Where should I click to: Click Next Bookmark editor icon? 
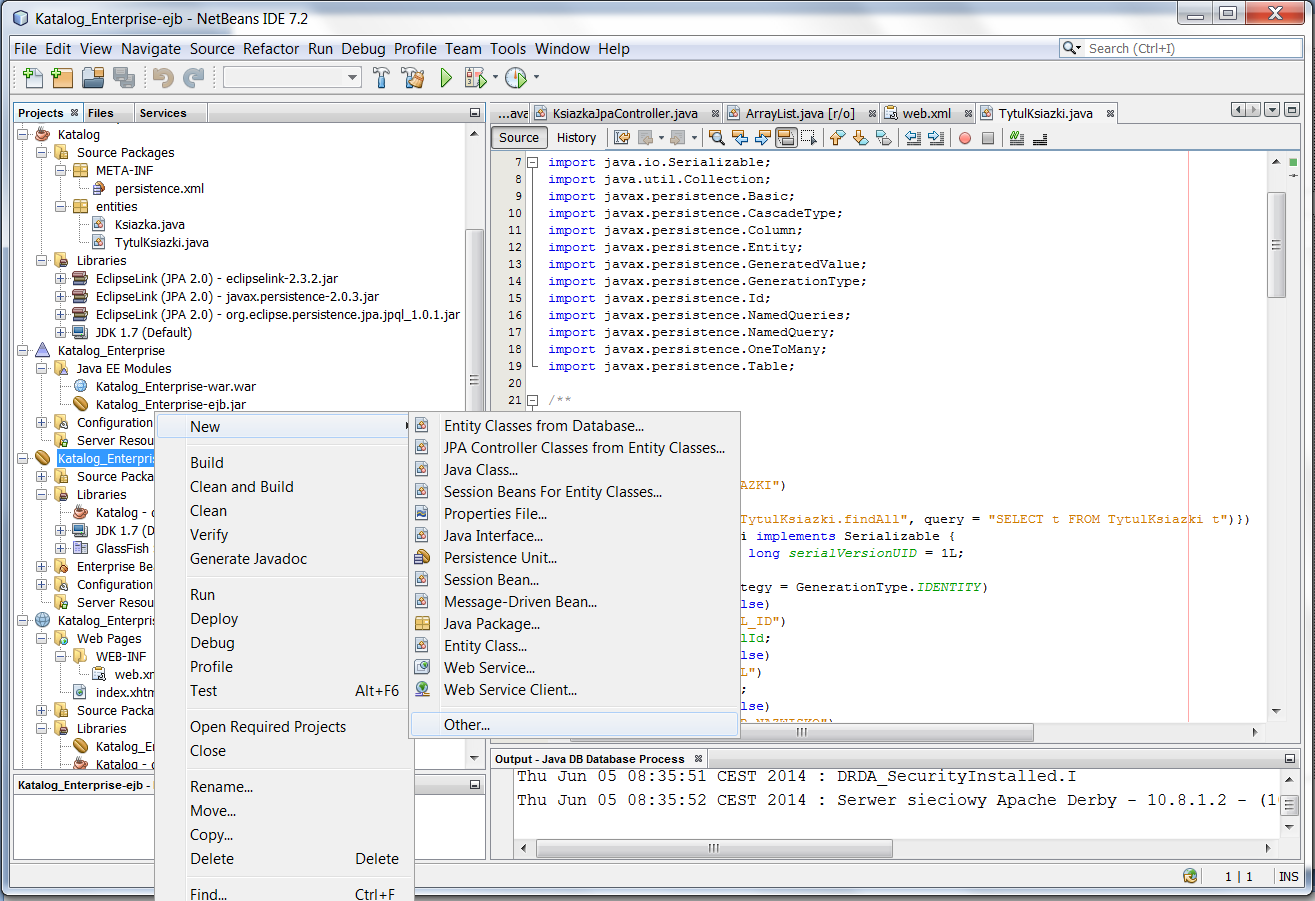(x=861, y=138)
